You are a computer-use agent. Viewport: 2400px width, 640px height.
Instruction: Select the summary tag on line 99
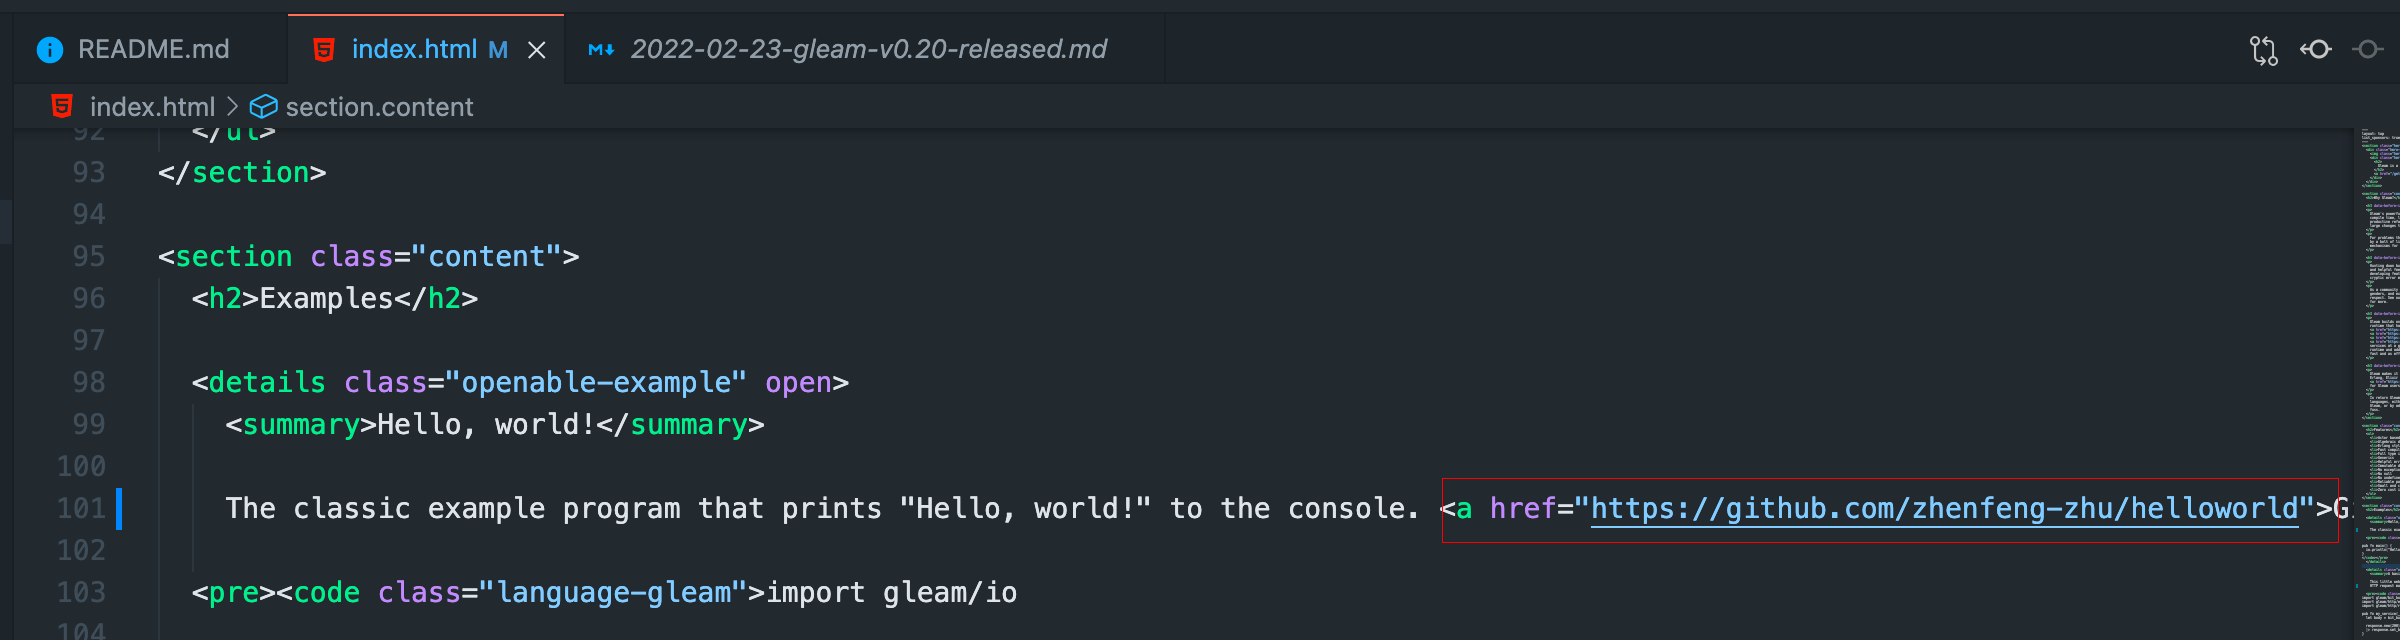pyautogui.click(x=300, y=424)
